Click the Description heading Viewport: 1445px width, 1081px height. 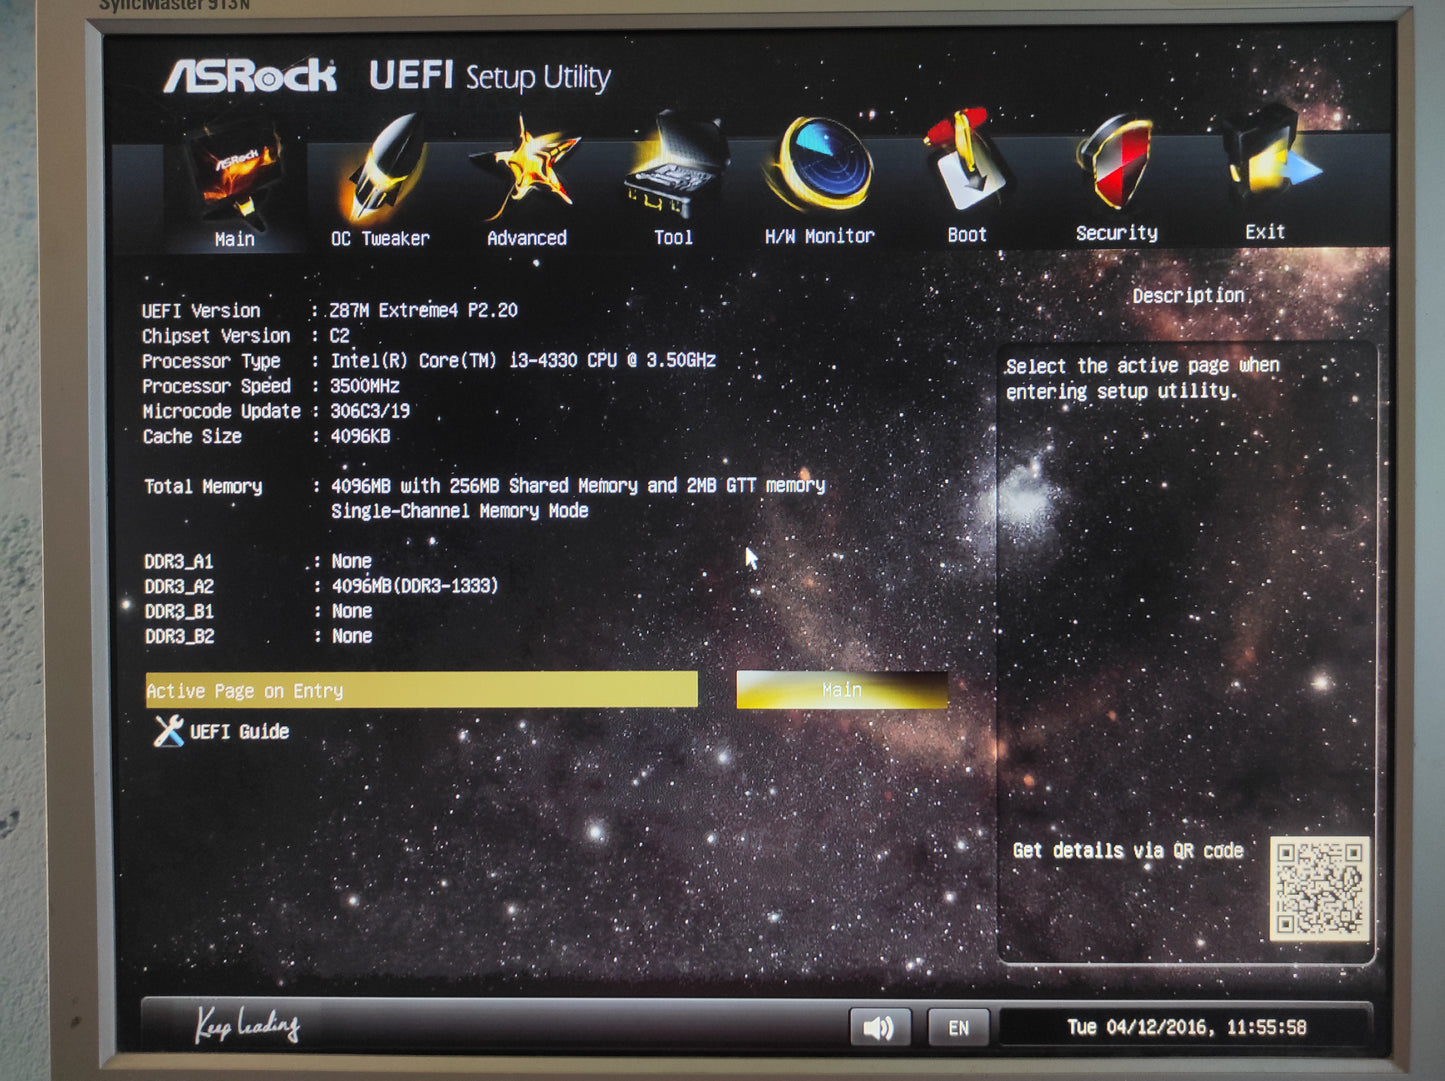[1188, 295]
